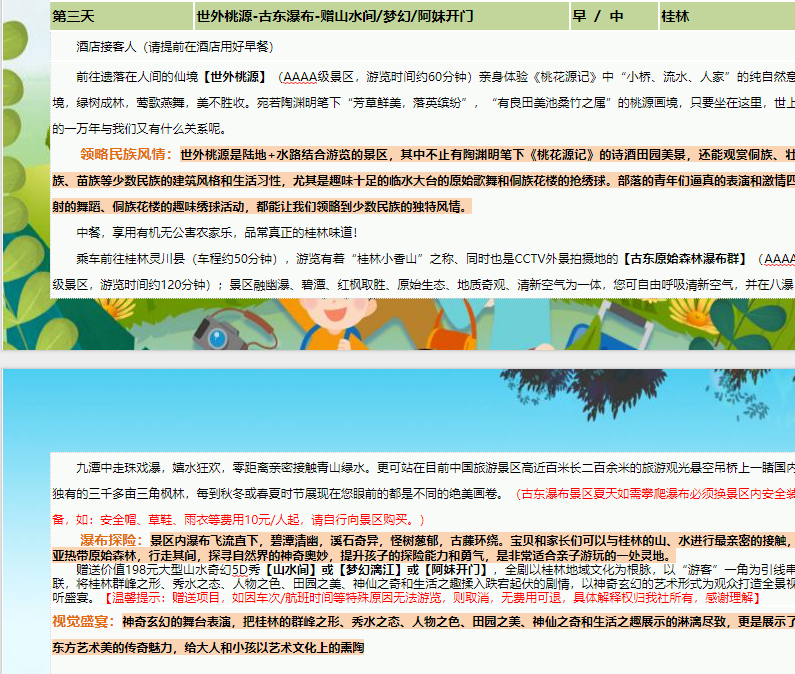Click the '第三天' table header cell
Viewport: 795px width, 674px height.
(121, 16)
